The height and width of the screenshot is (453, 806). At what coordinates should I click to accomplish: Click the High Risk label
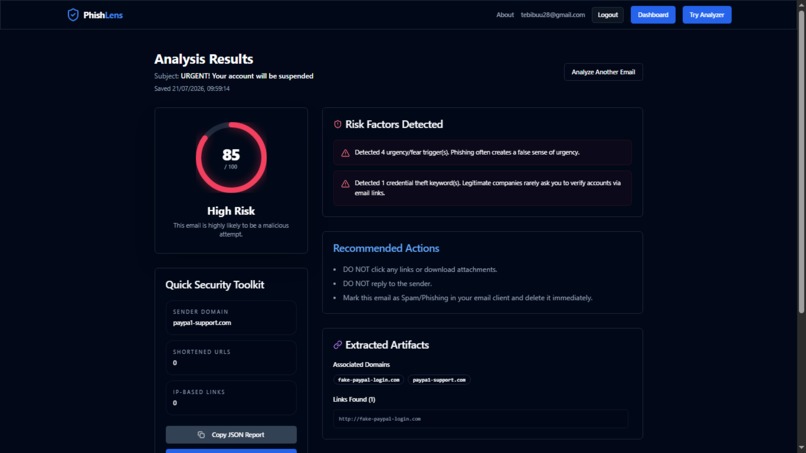[231, 211]
